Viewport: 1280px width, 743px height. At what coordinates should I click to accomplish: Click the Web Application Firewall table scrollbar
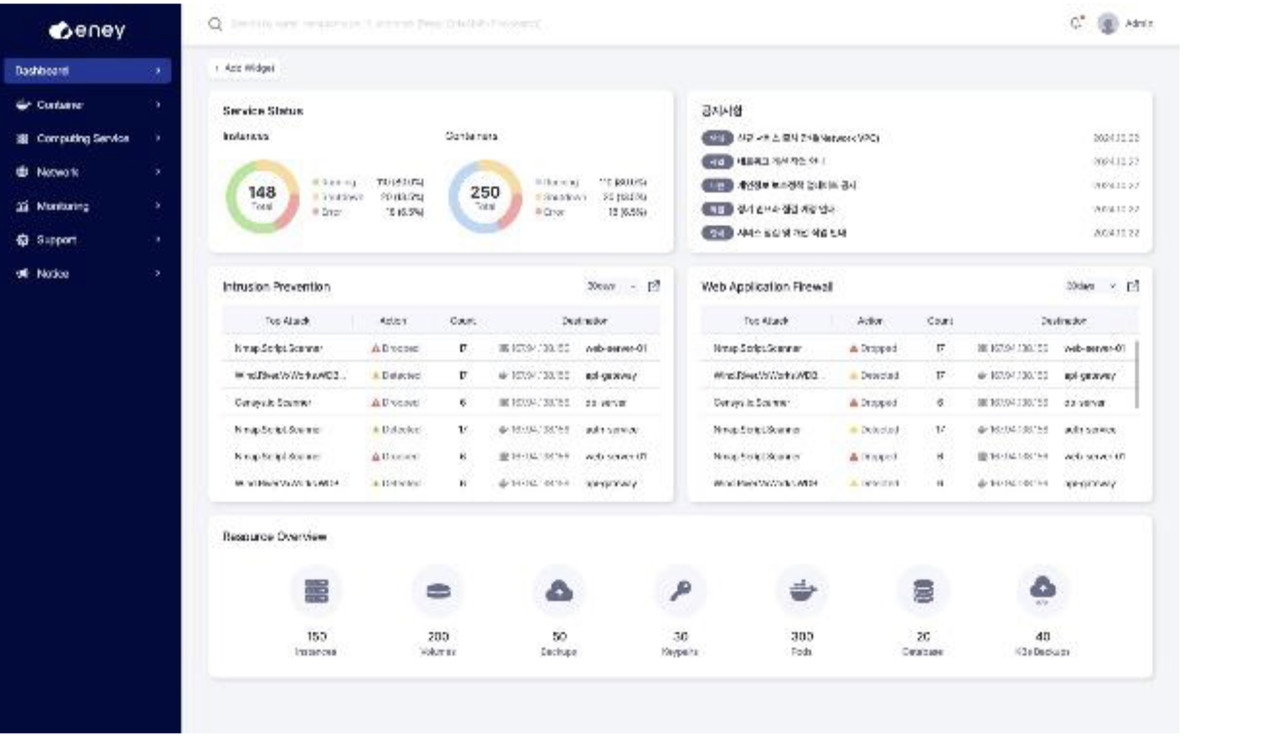(1139, 374)
